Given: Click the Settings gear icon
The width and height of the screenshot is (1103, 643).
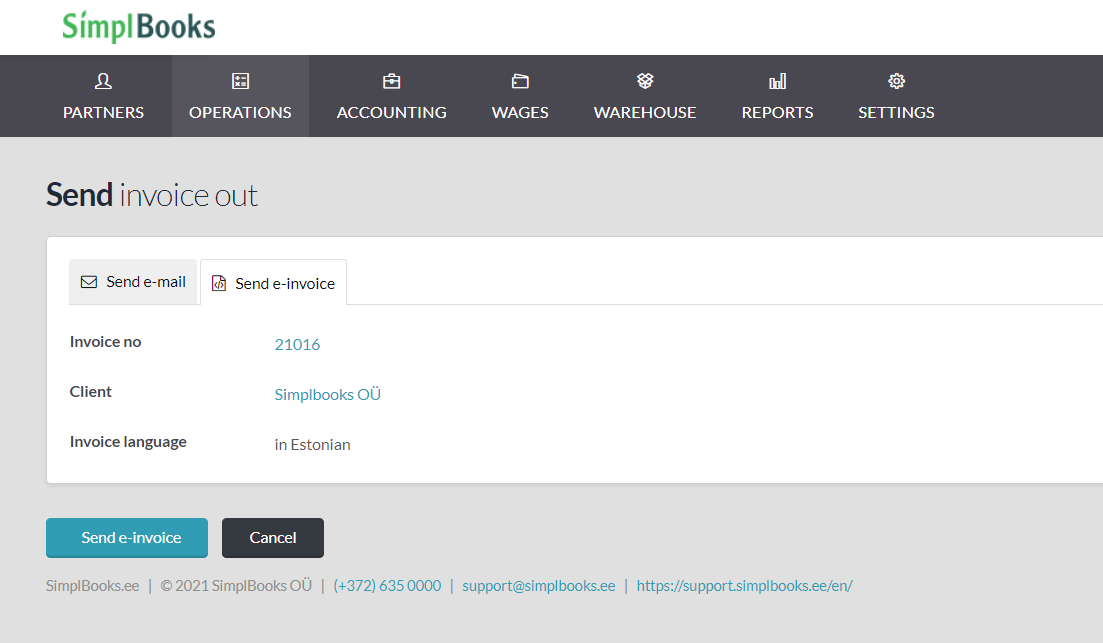Looking at the screenshot, I should [x=896, y=81].
